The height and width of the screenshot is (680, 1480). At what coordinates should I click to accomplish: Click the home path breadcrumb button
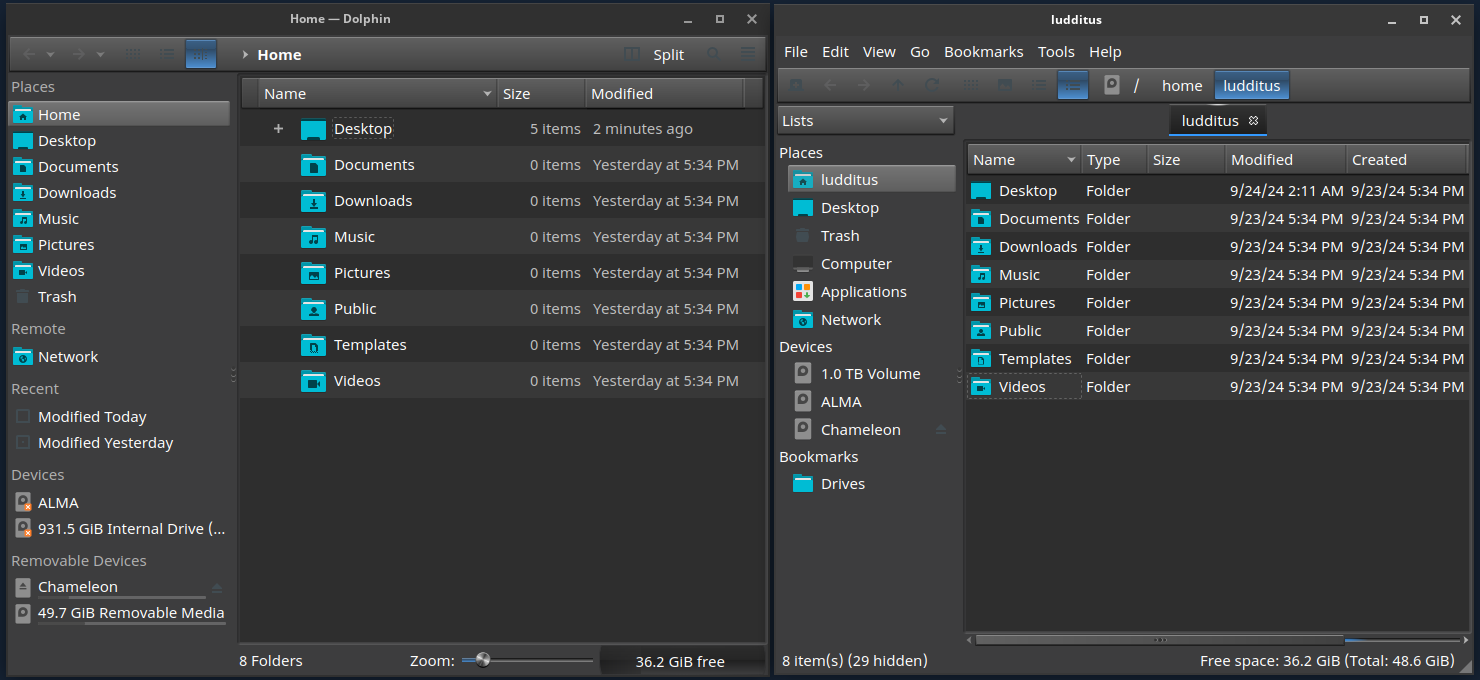click(1181, 86)
